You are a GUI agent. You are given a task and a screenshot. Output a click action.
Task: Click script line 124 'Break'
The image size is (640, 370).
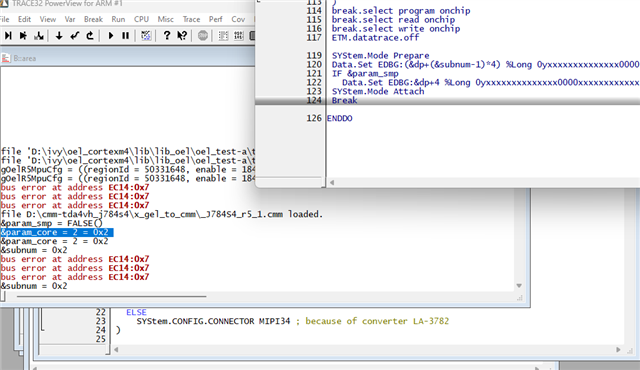click(x=344, y=100)
